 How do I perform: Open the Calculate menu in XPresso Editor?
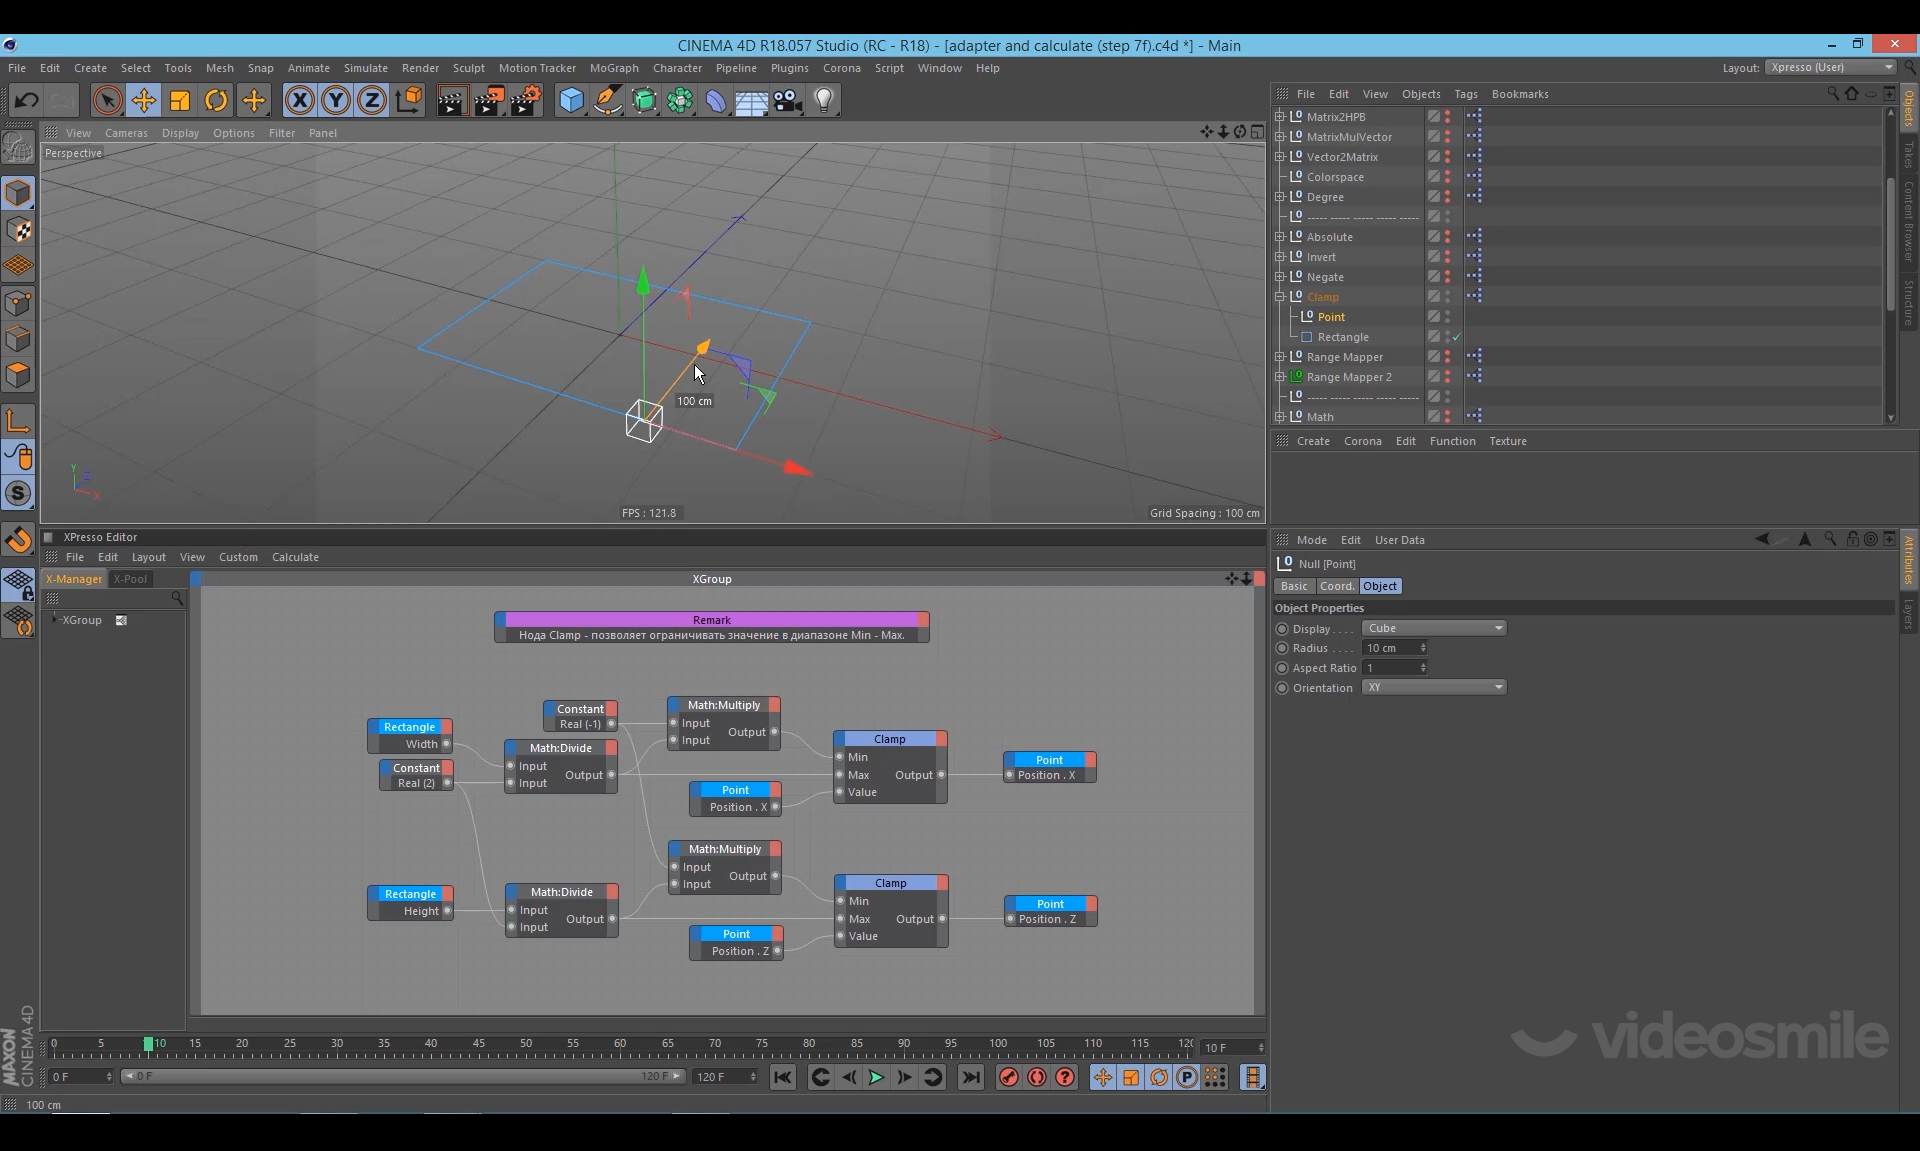(x=295, y=557)
